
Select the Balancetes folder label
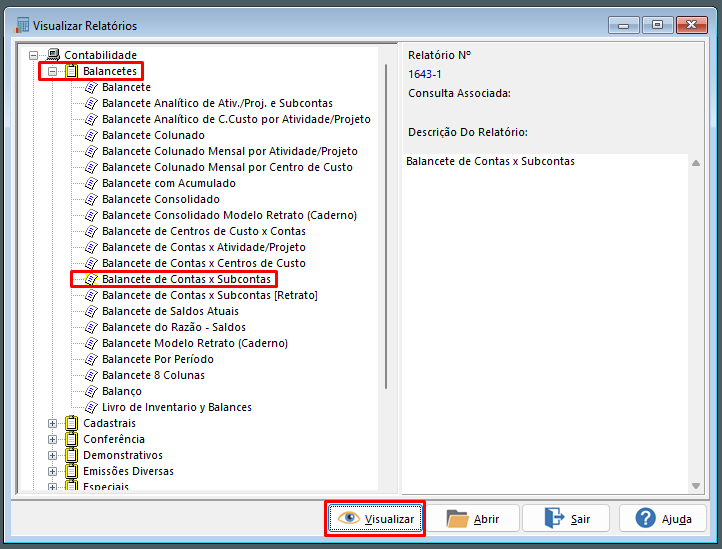[110, 71]
